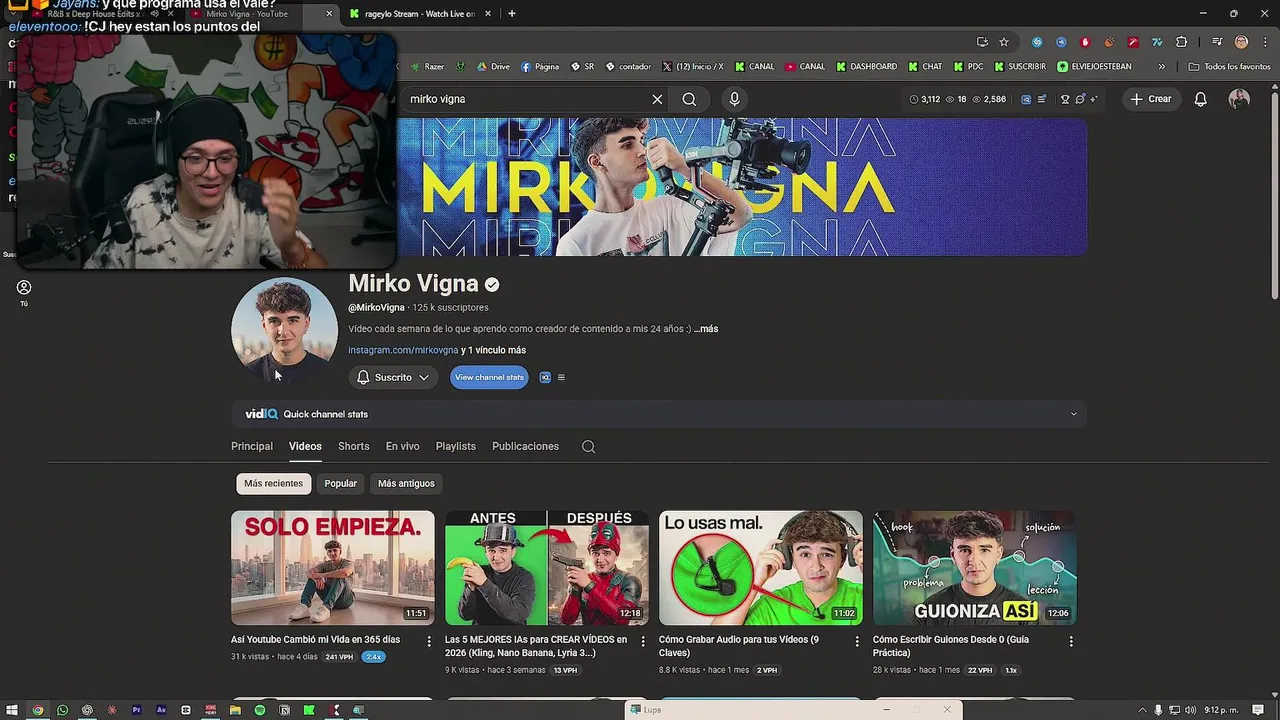
Task: Bookmark this page with star icon
Action: (x=1004, y=42)
